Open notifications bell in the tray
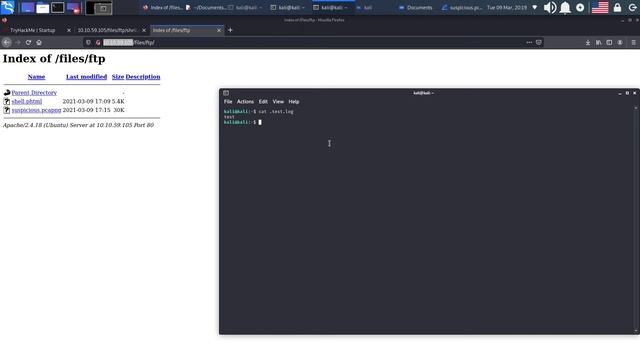 click(x=565, y=7)
